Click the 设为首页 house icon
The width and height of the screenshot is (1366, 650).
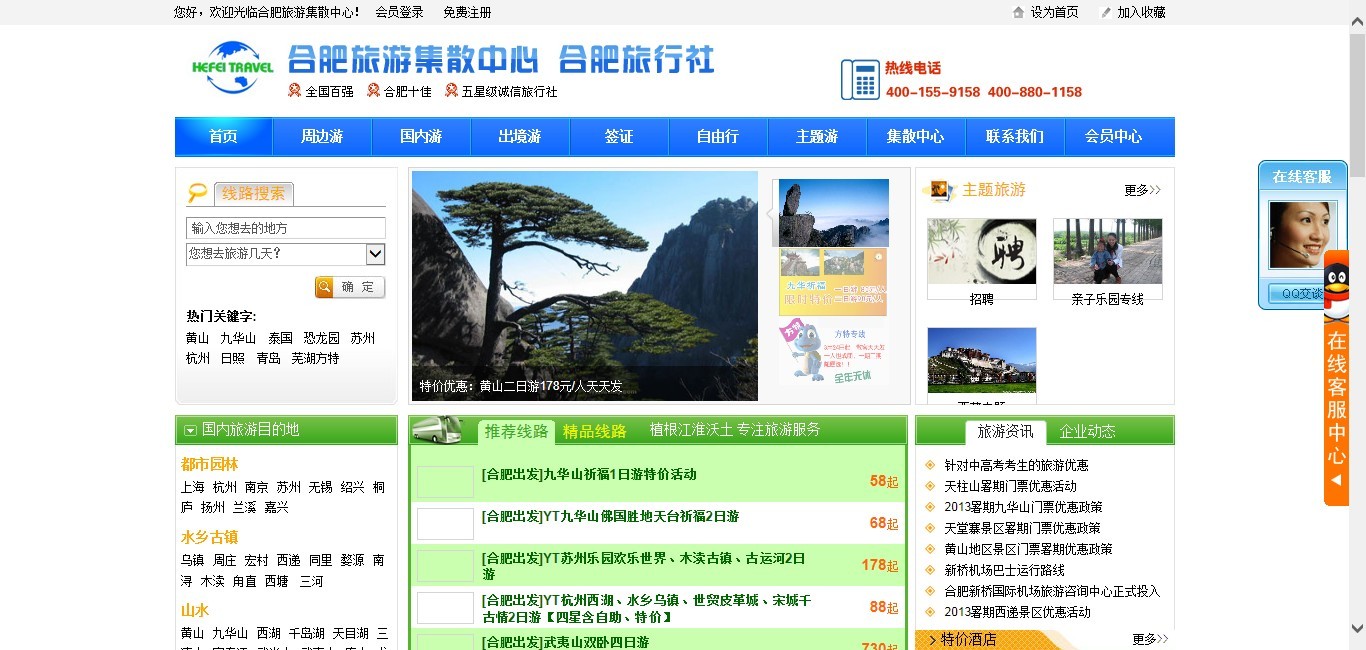[1018, 12]
